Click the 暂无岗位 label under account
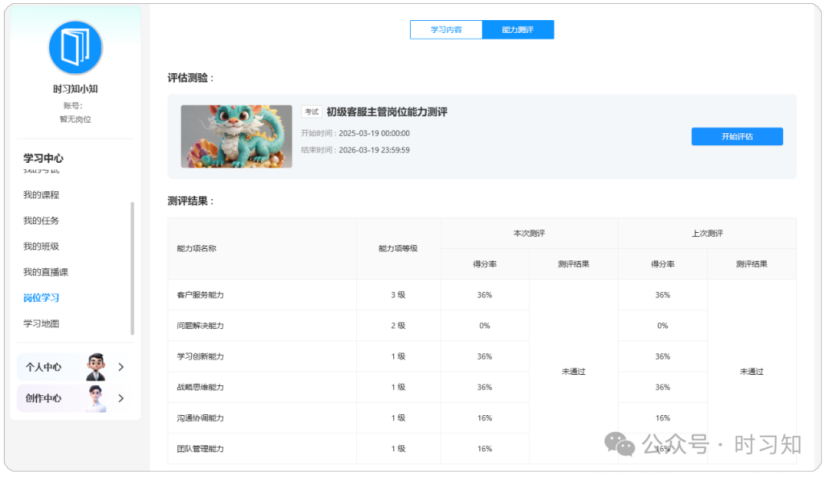This screenshot has width=829, height=478. [x=75, y=120]
